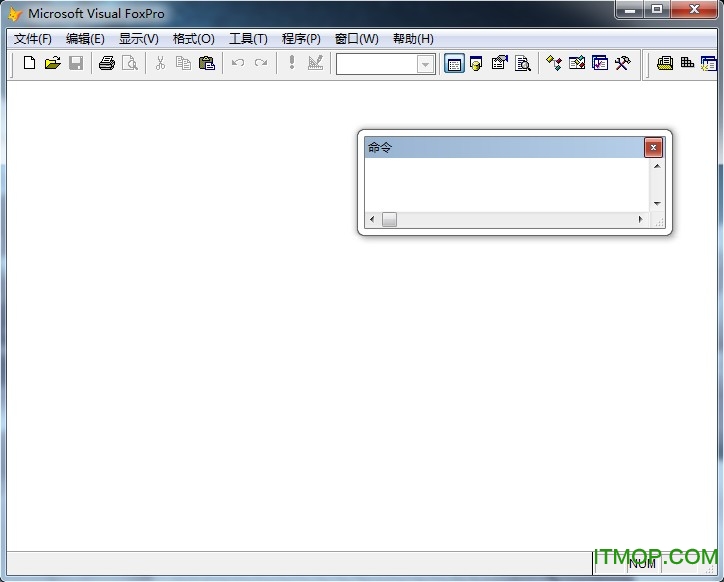Open the 编辑(E) menu

85,39
